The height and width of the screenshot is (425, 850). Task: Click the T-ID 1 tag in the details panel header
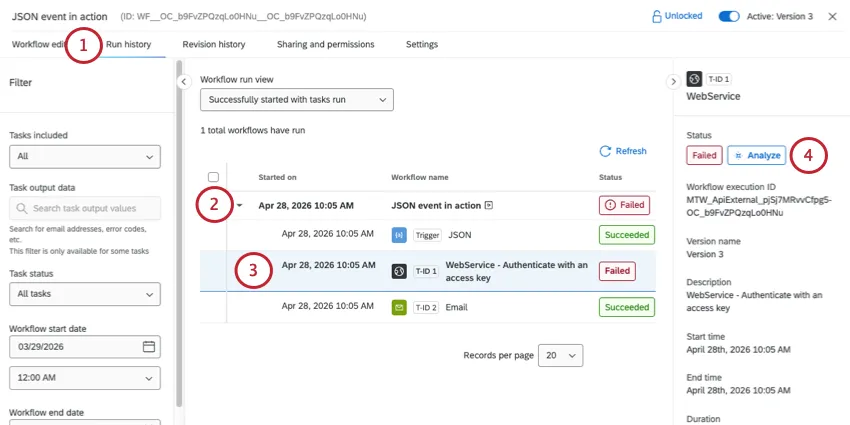[x=718, y=80]
